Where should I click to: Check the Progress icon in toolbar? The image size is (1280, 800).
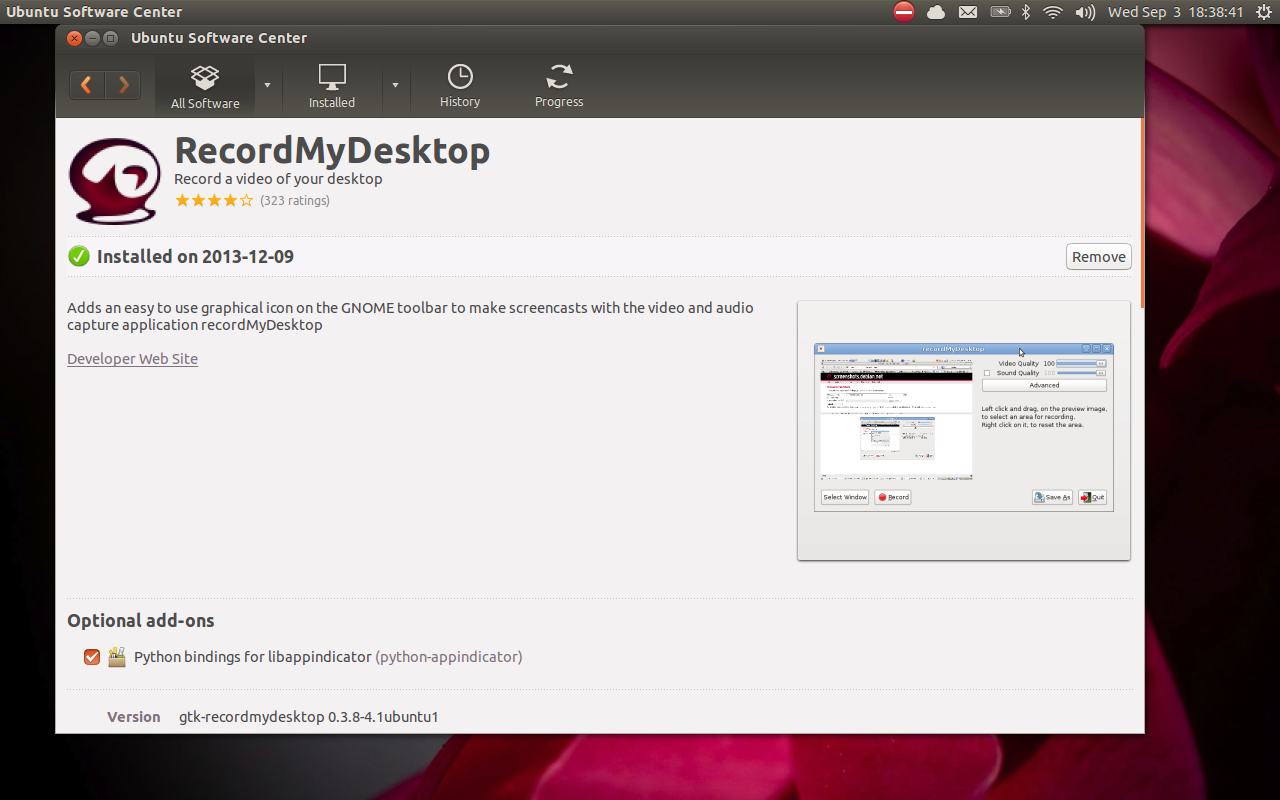558,85
